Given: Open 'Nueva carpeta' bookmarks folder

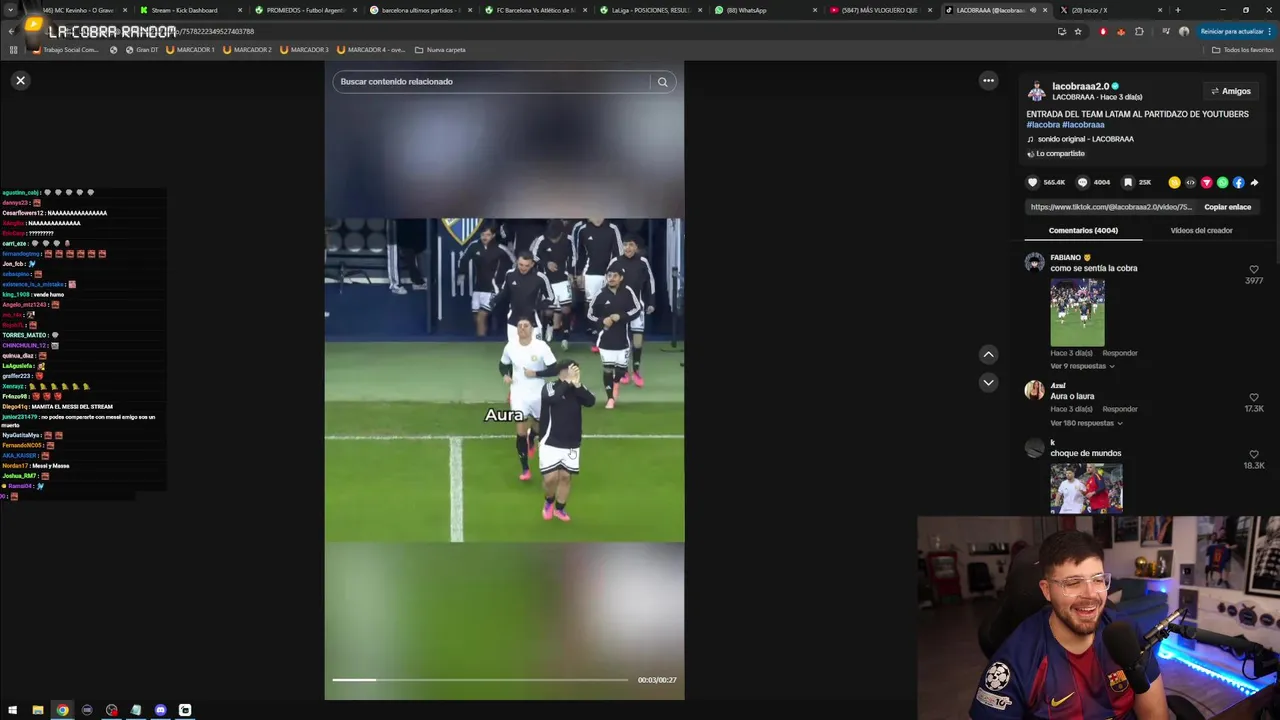Looking at the screenshot, I should 440,49.
